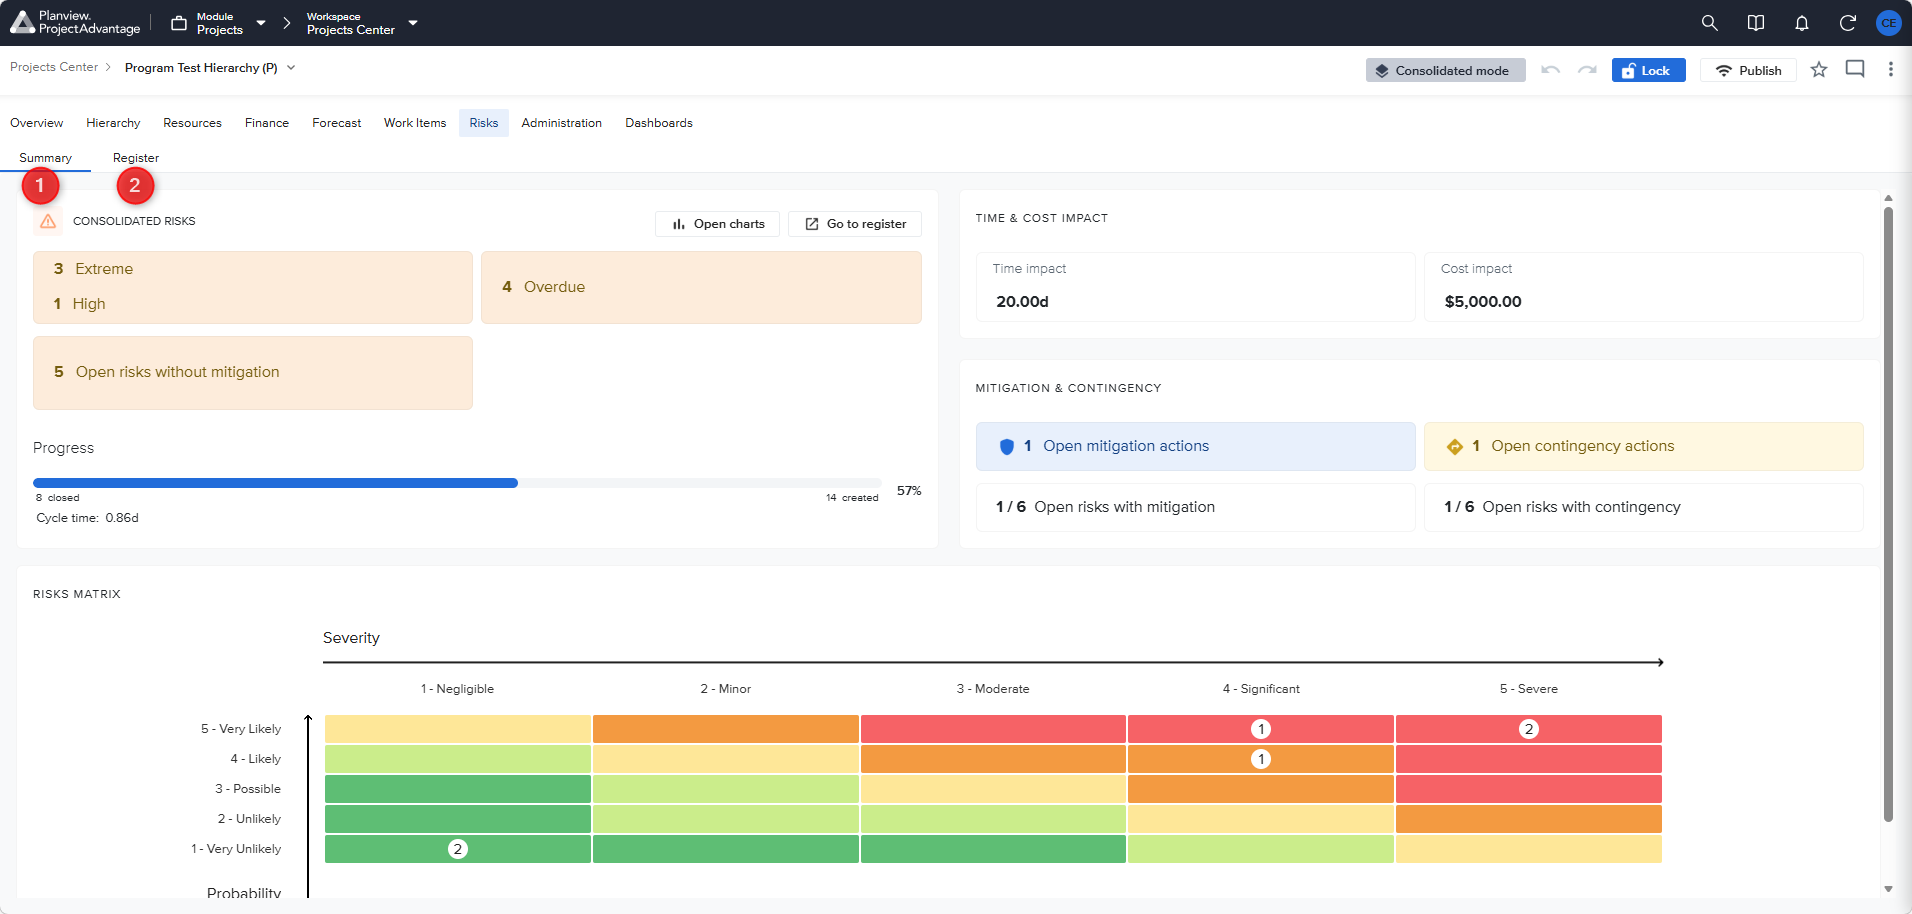
Task: Open the Finance tab
Action: coord(267,123)
